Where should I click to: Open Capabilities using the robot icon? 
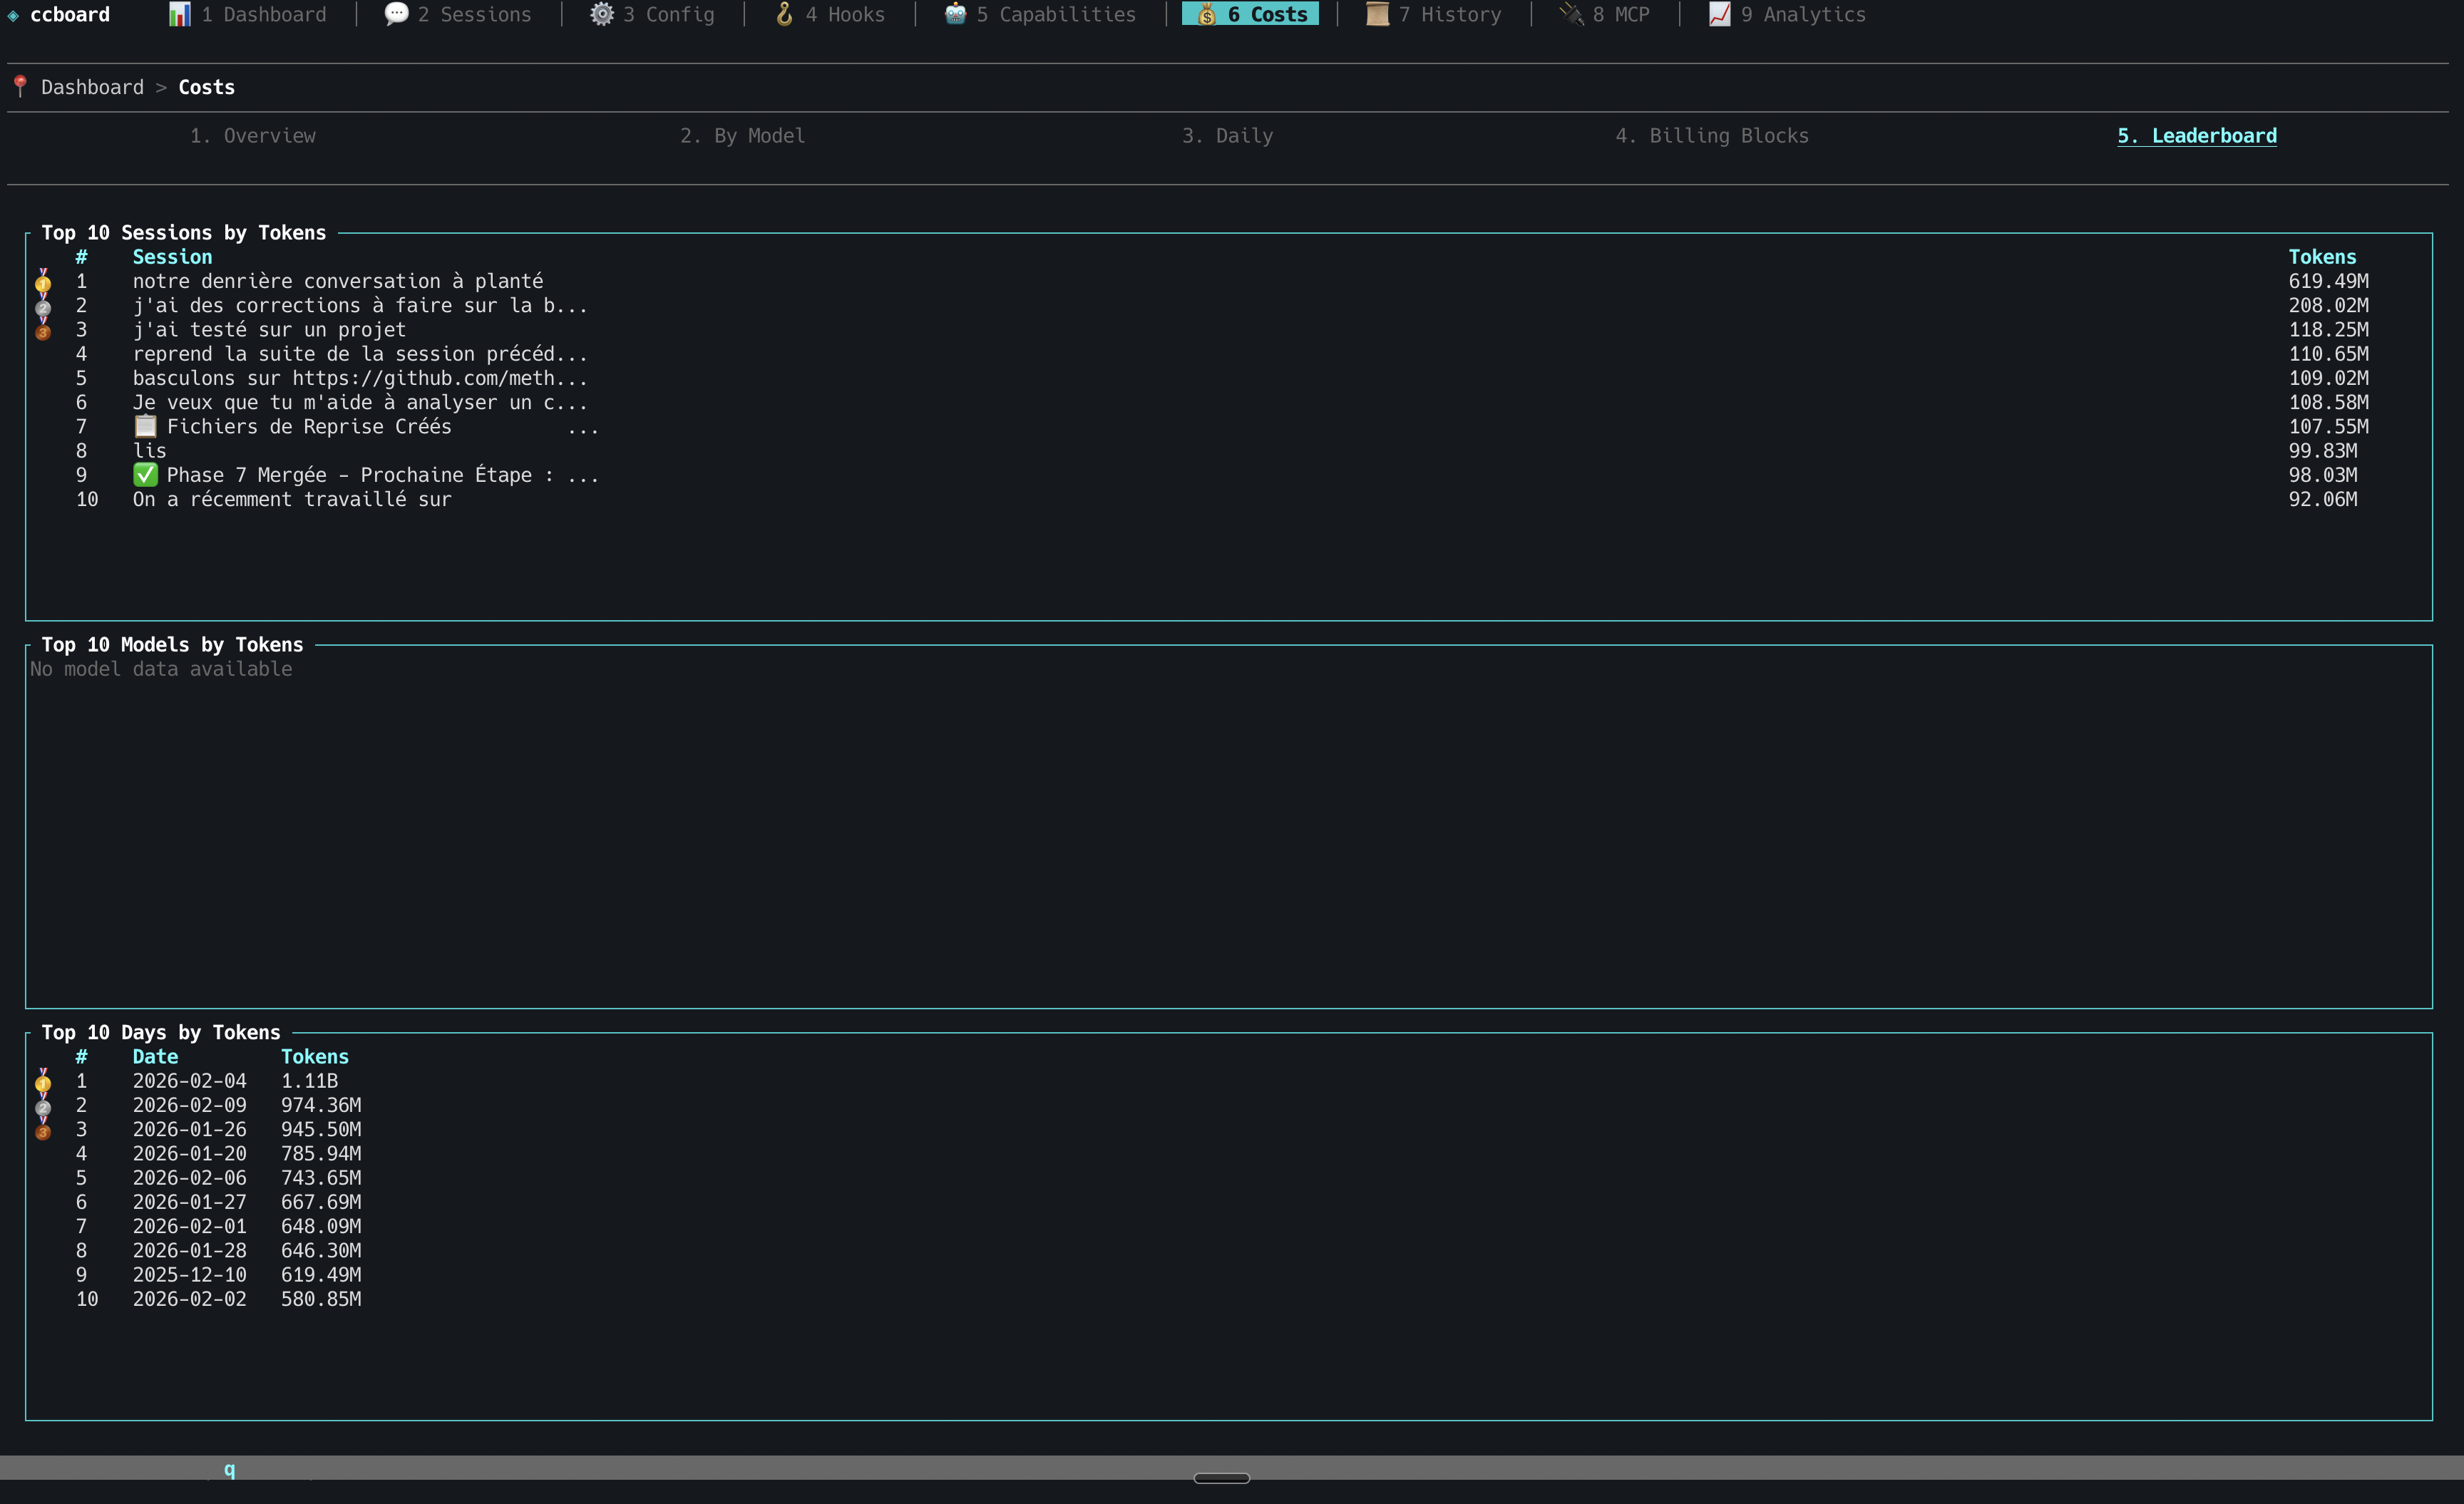953,14
